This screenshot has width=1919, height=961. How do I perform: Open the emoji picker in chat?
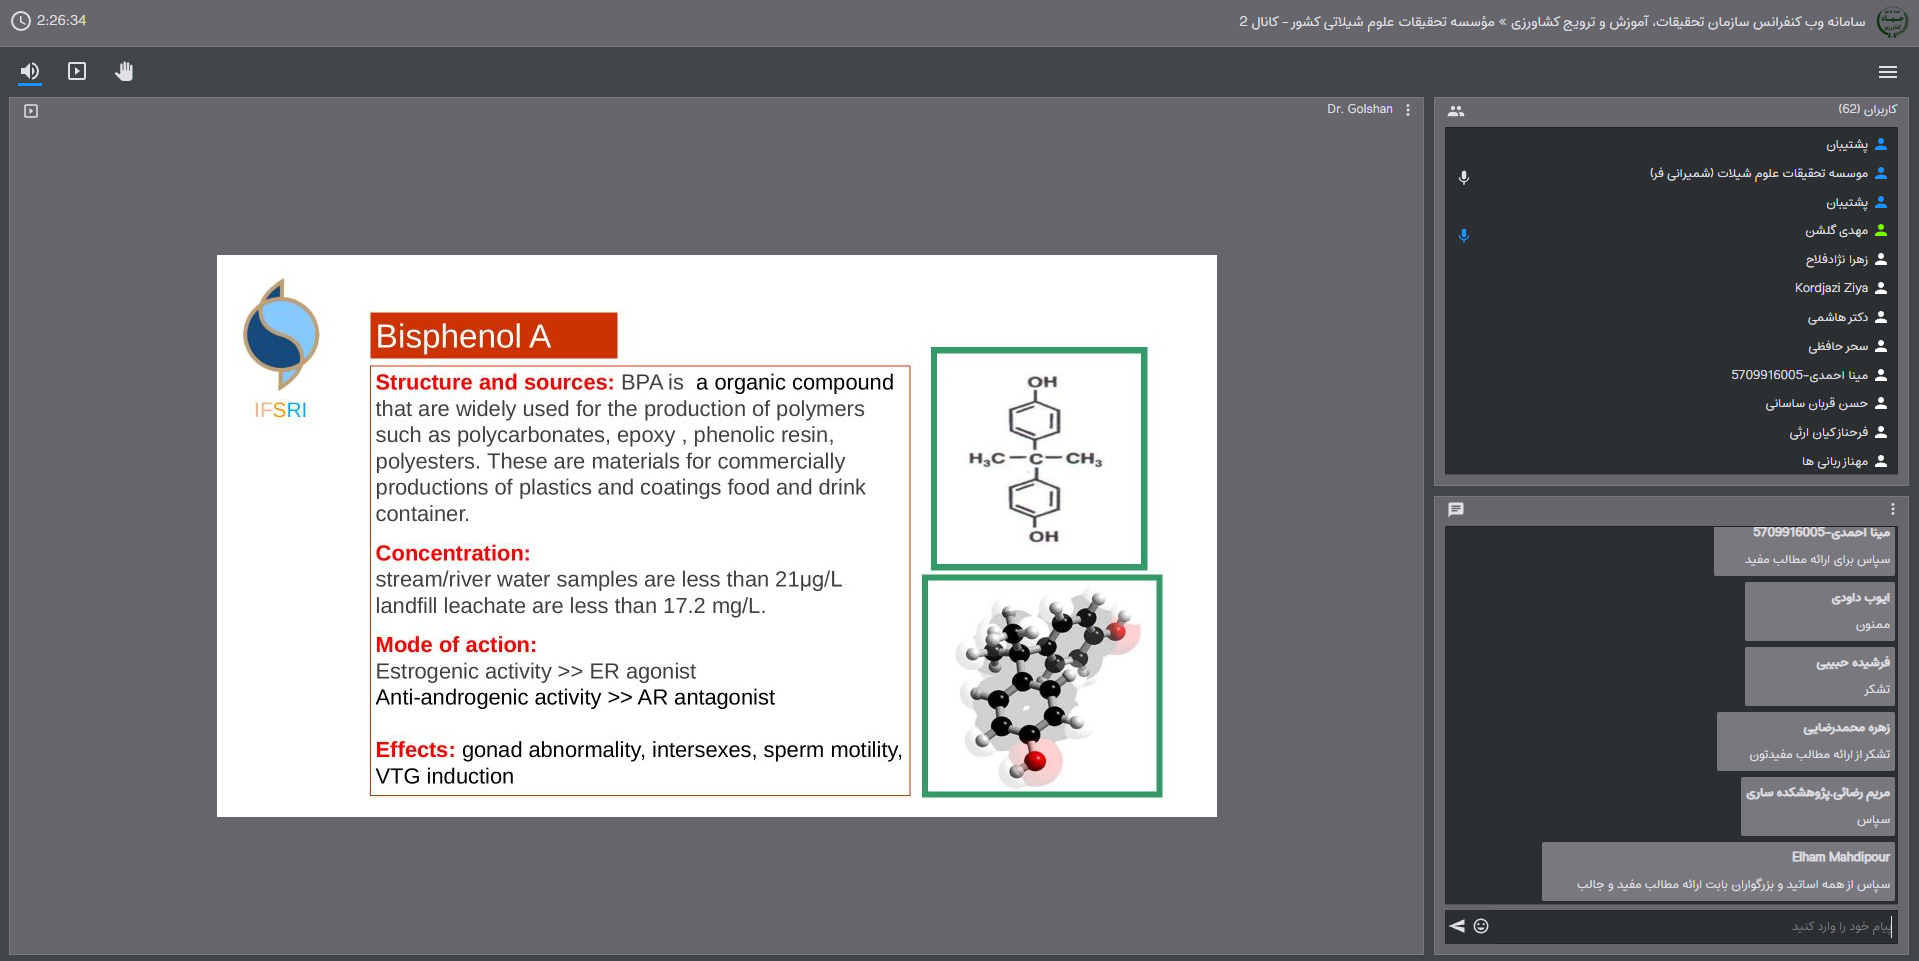click(1481, 926)
